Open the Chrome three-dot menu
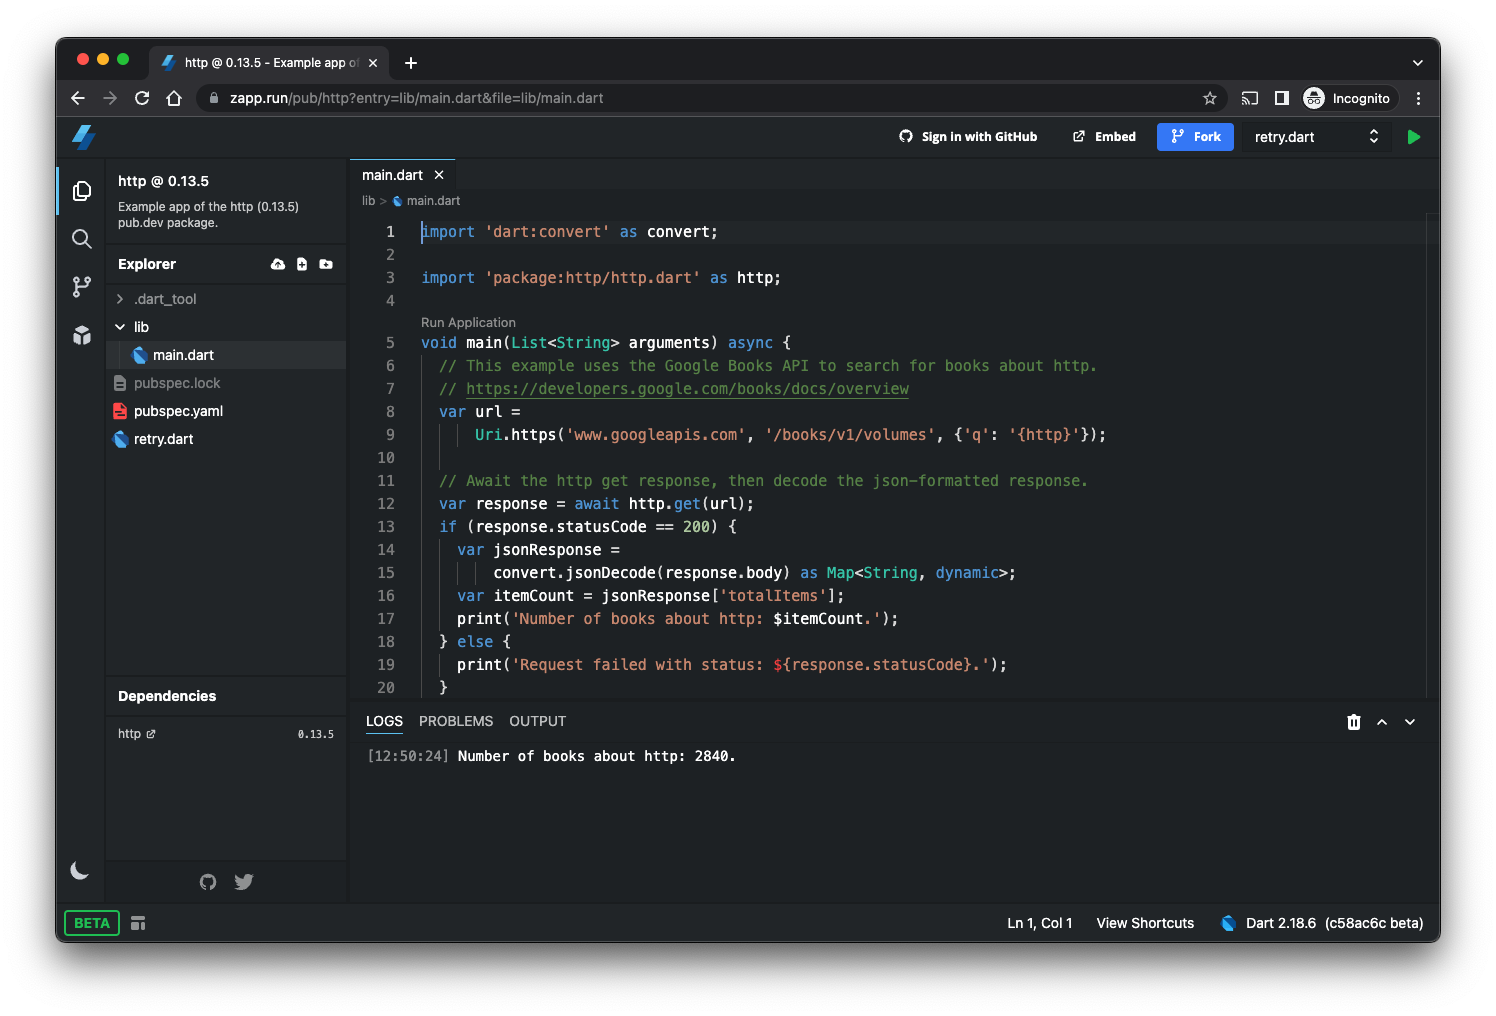Image resolution: width=1496 pixels, height=1016 pixels. tap(1418, 98)
